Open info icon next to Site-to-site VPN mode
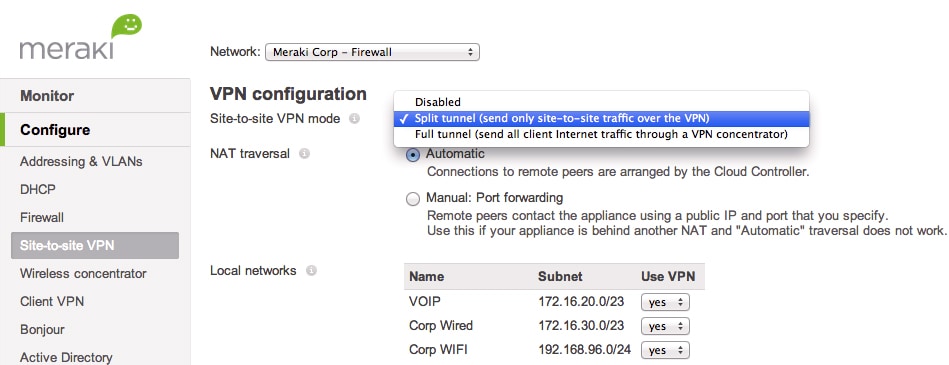Image resolution: width=949 pixels, height=365 pixels. point(355,119)
